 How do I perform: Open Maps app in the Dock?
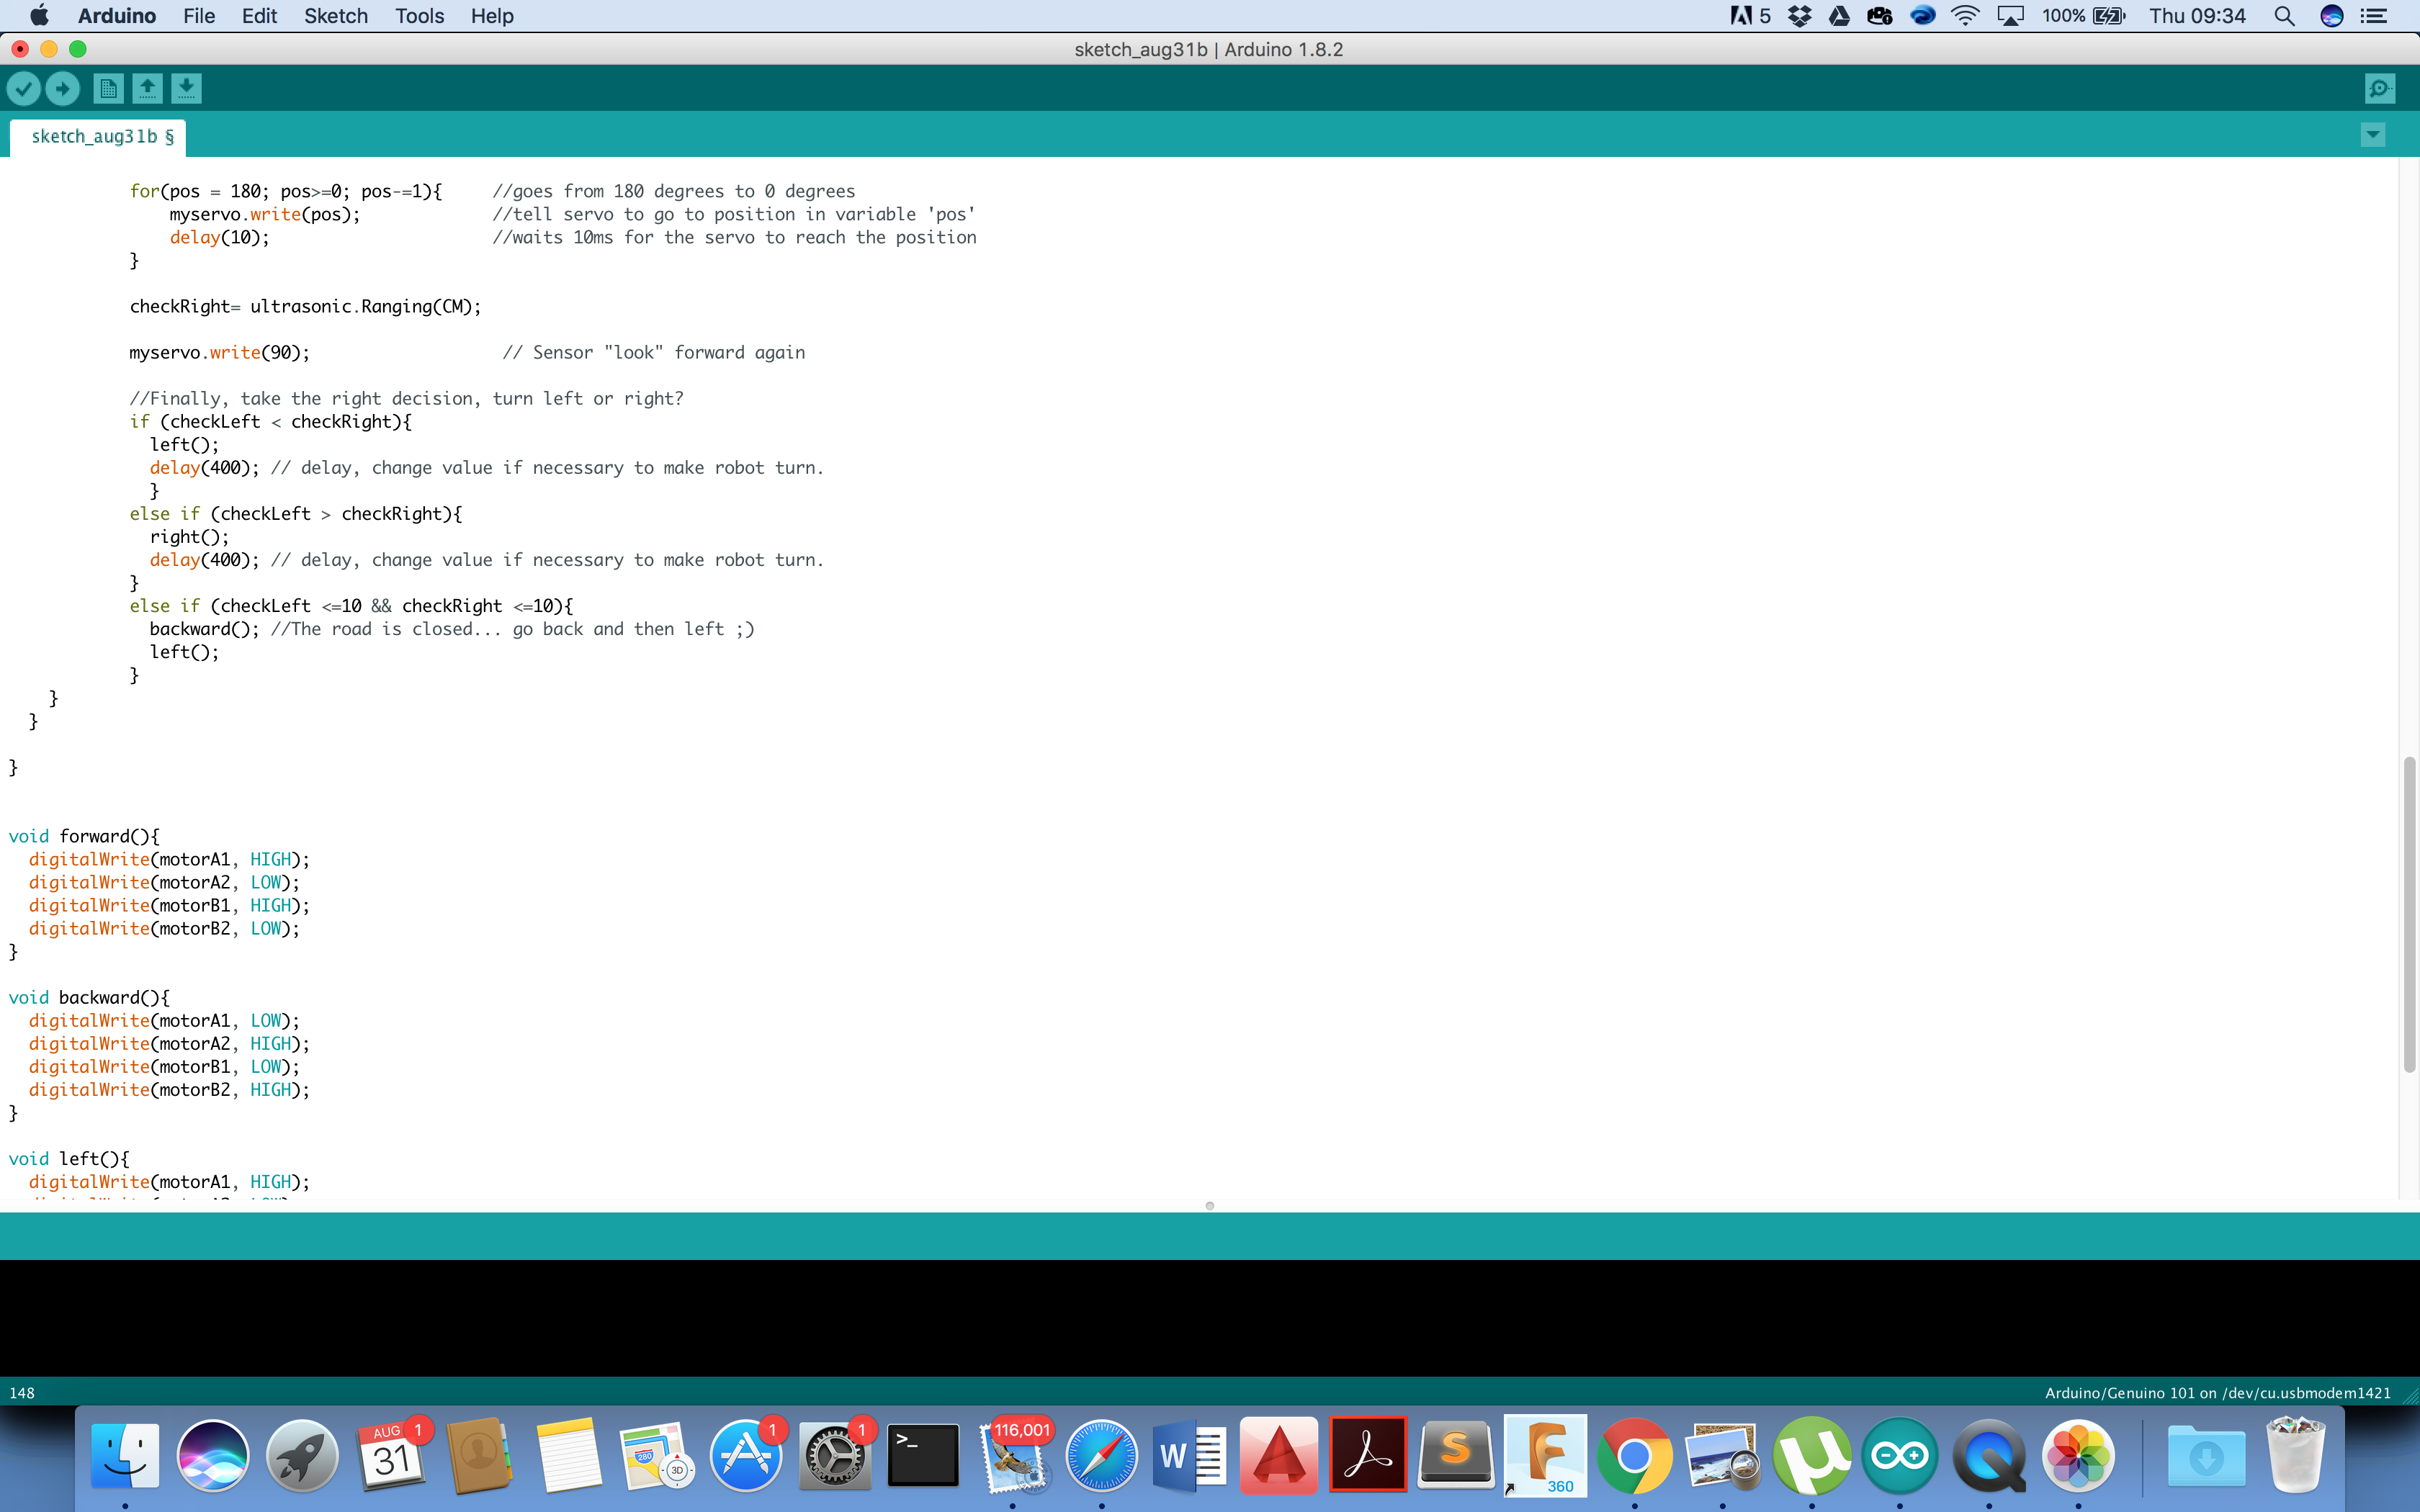tap(657, 1455)
